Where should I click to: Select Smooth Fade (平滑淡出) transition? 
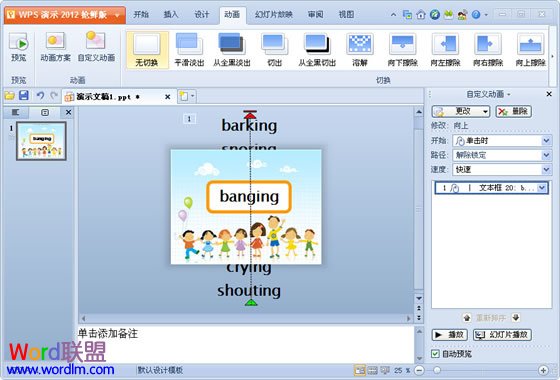(x=189, y=50)
